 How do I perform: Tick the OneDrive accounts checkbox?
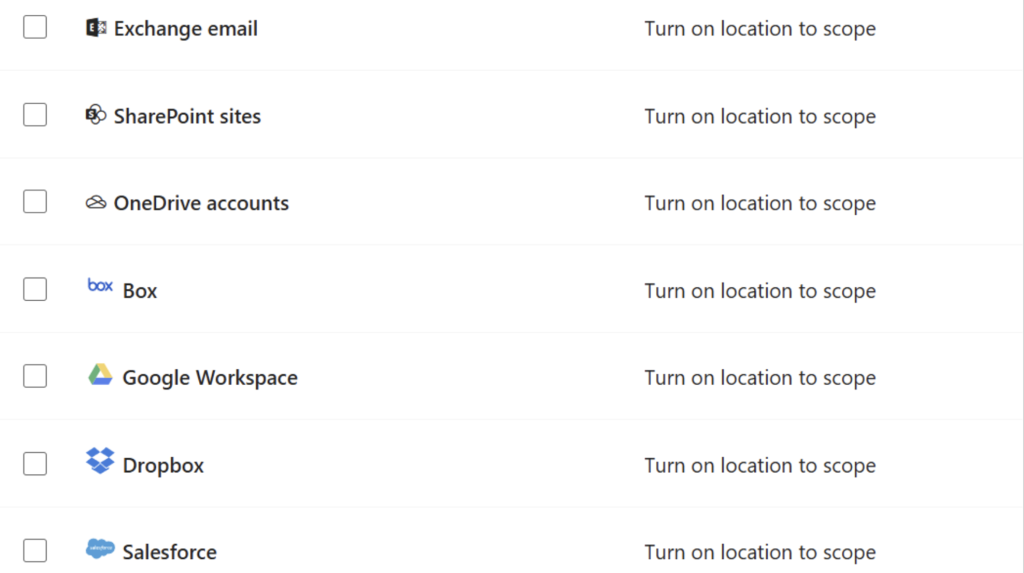pyautogui.click(x=35, y=202)
